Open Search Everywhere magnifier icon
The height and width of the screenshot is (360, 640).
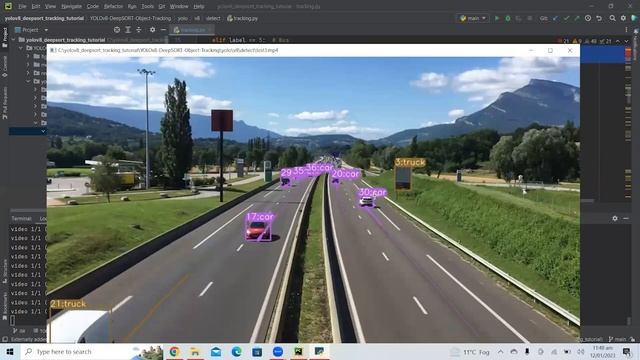(x=613, y=18)
